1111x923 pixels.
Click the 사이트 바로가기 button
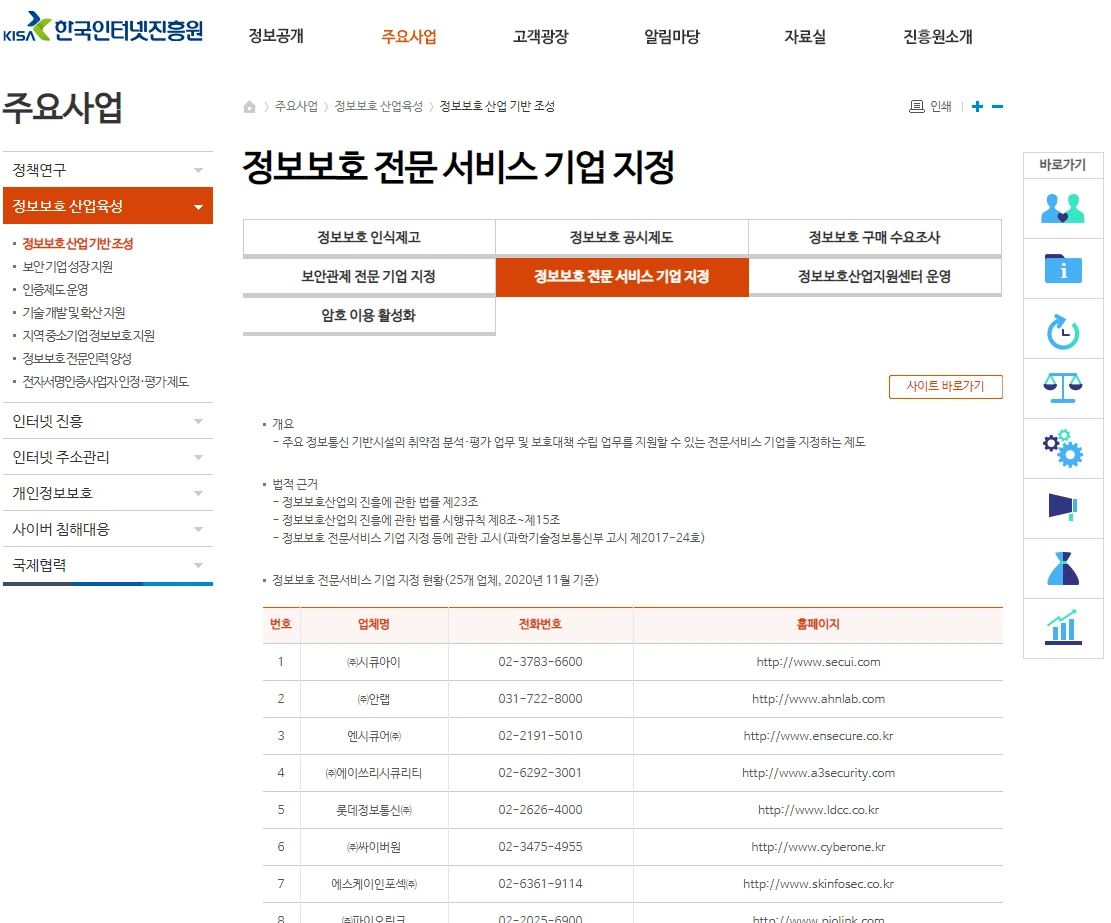[x=945, y=386]
